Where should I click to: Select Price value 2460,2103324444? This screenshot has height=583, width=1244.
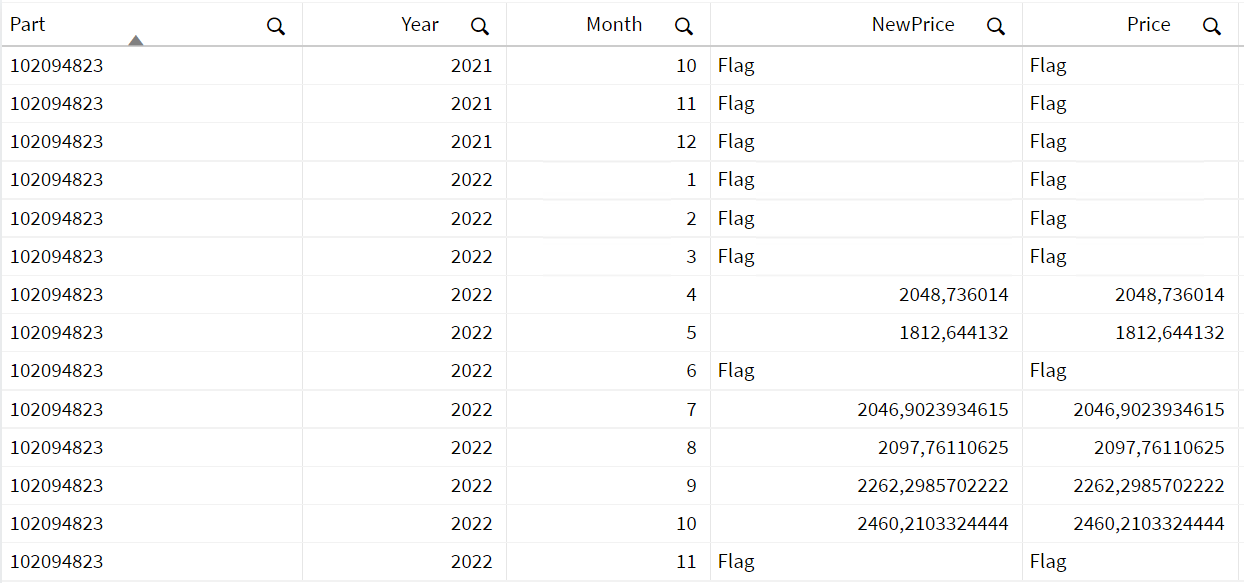click(1148, 524)
